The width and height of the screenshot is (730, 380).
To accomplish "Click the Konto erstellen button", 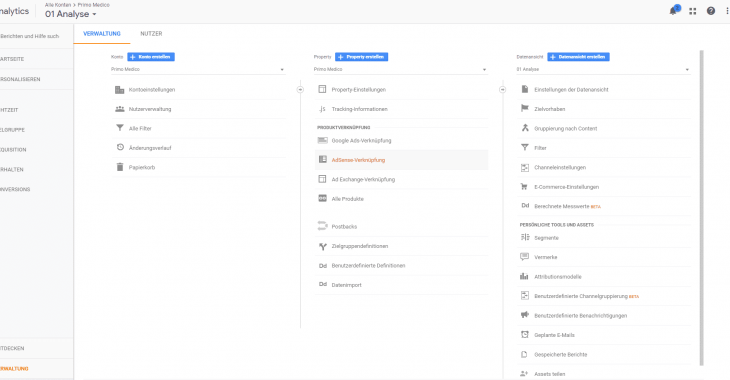I will point(151,57).
